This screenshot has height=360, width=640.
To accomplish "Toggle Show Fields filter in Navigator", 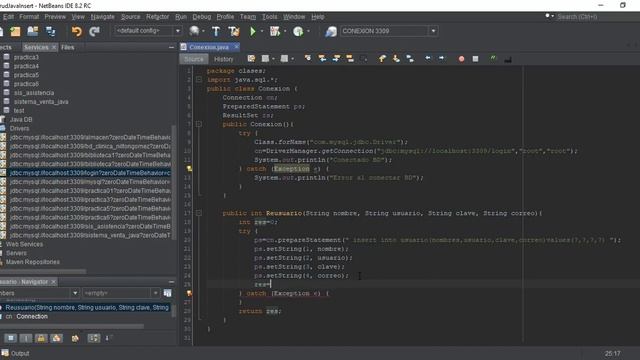I will tap(26, 338).
